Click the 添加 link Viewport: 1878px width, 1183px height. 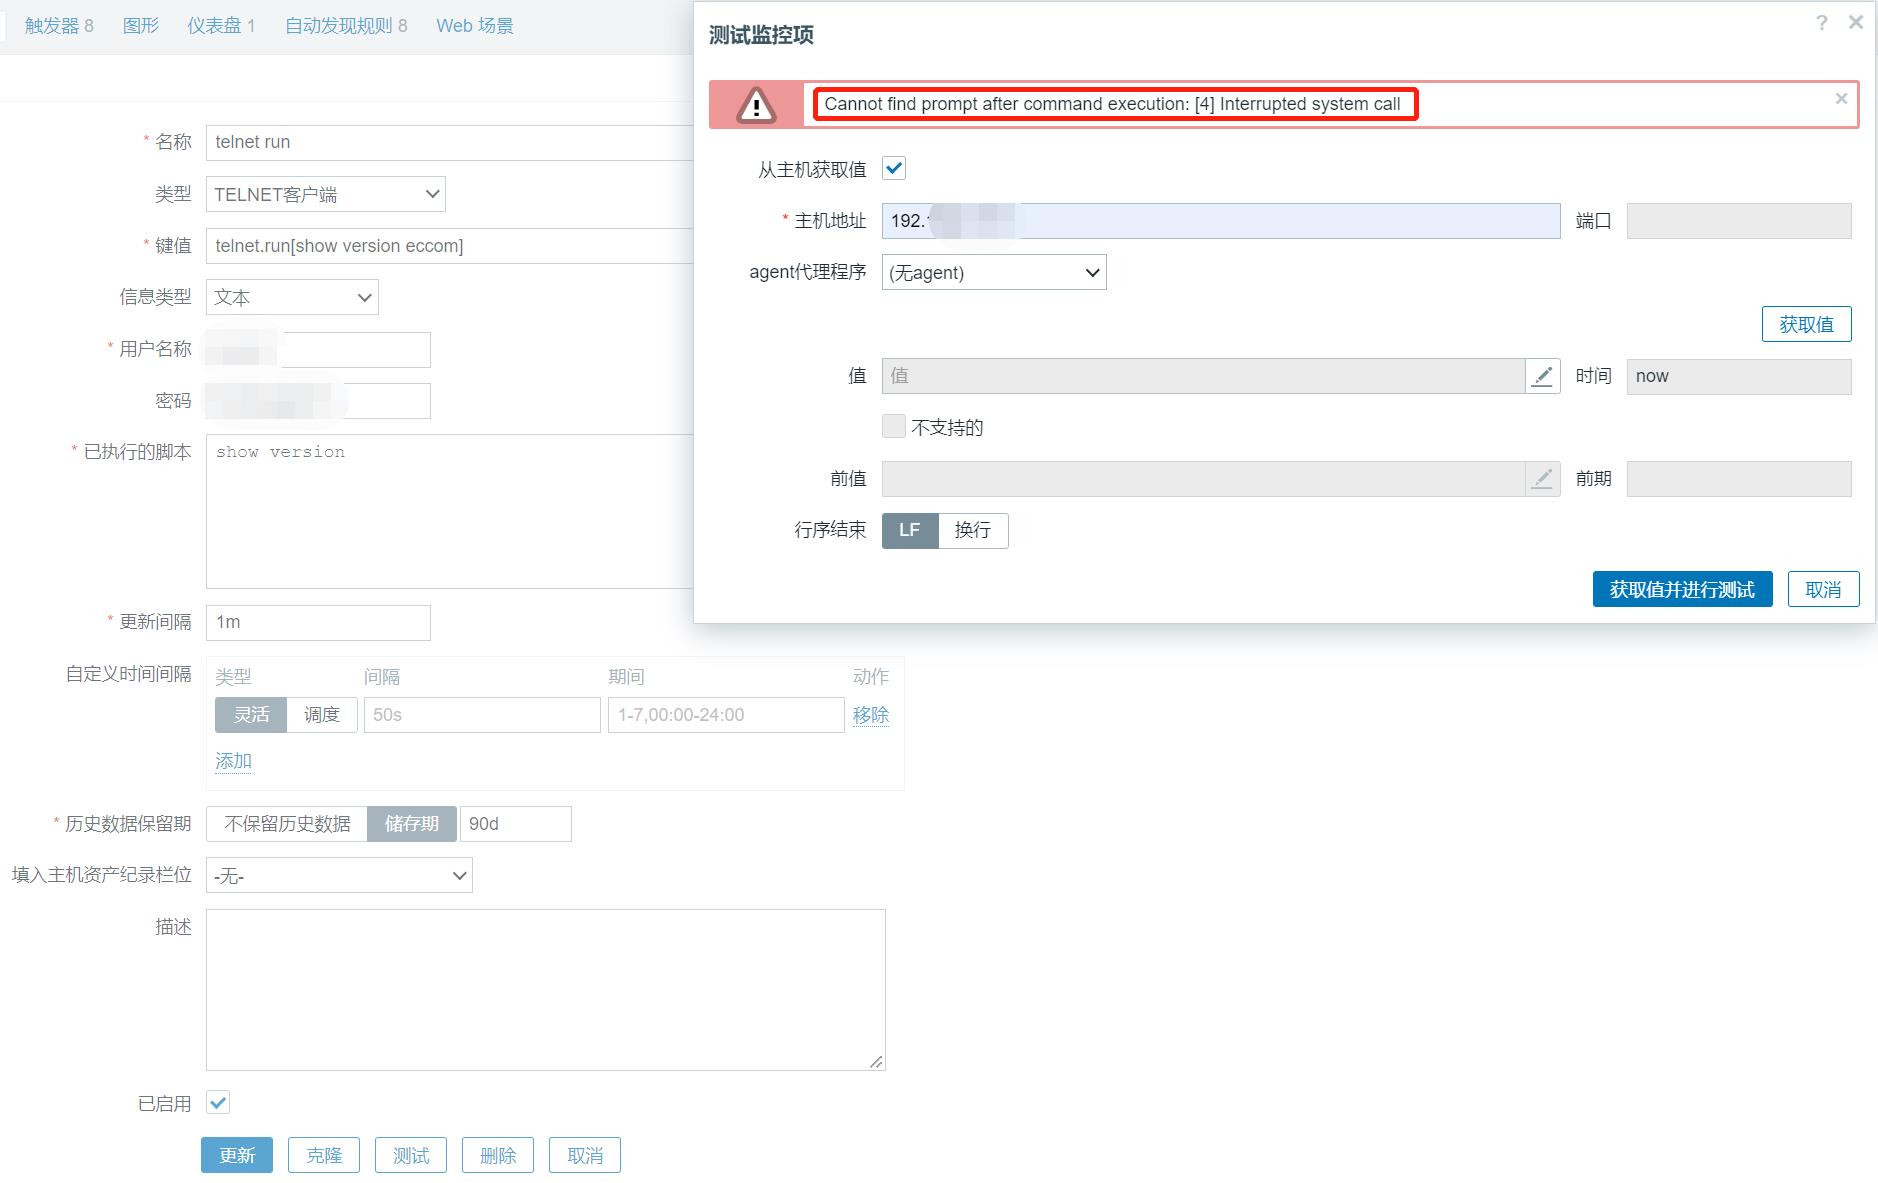[x=233, y=761]
